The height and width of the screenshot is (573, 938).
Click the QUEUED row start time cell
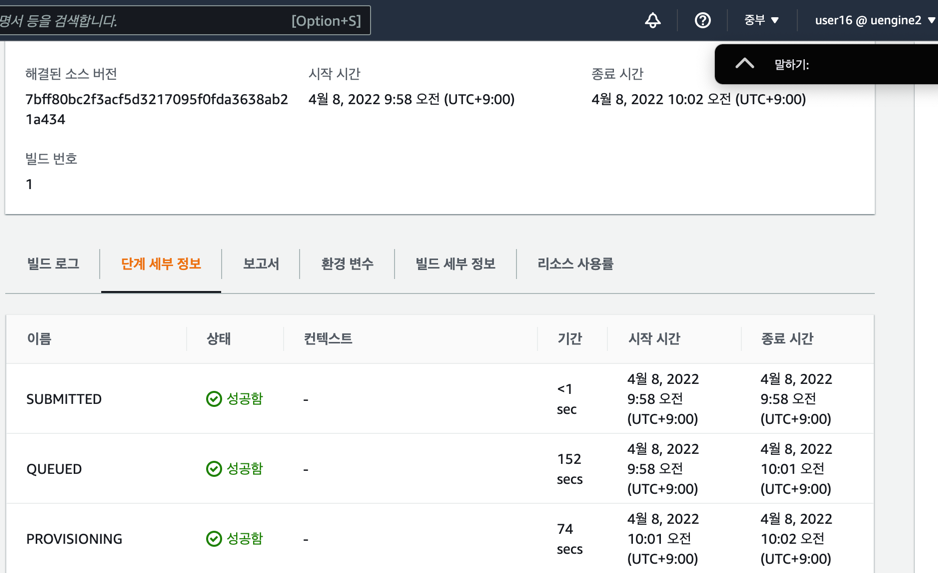coord(663,469)
